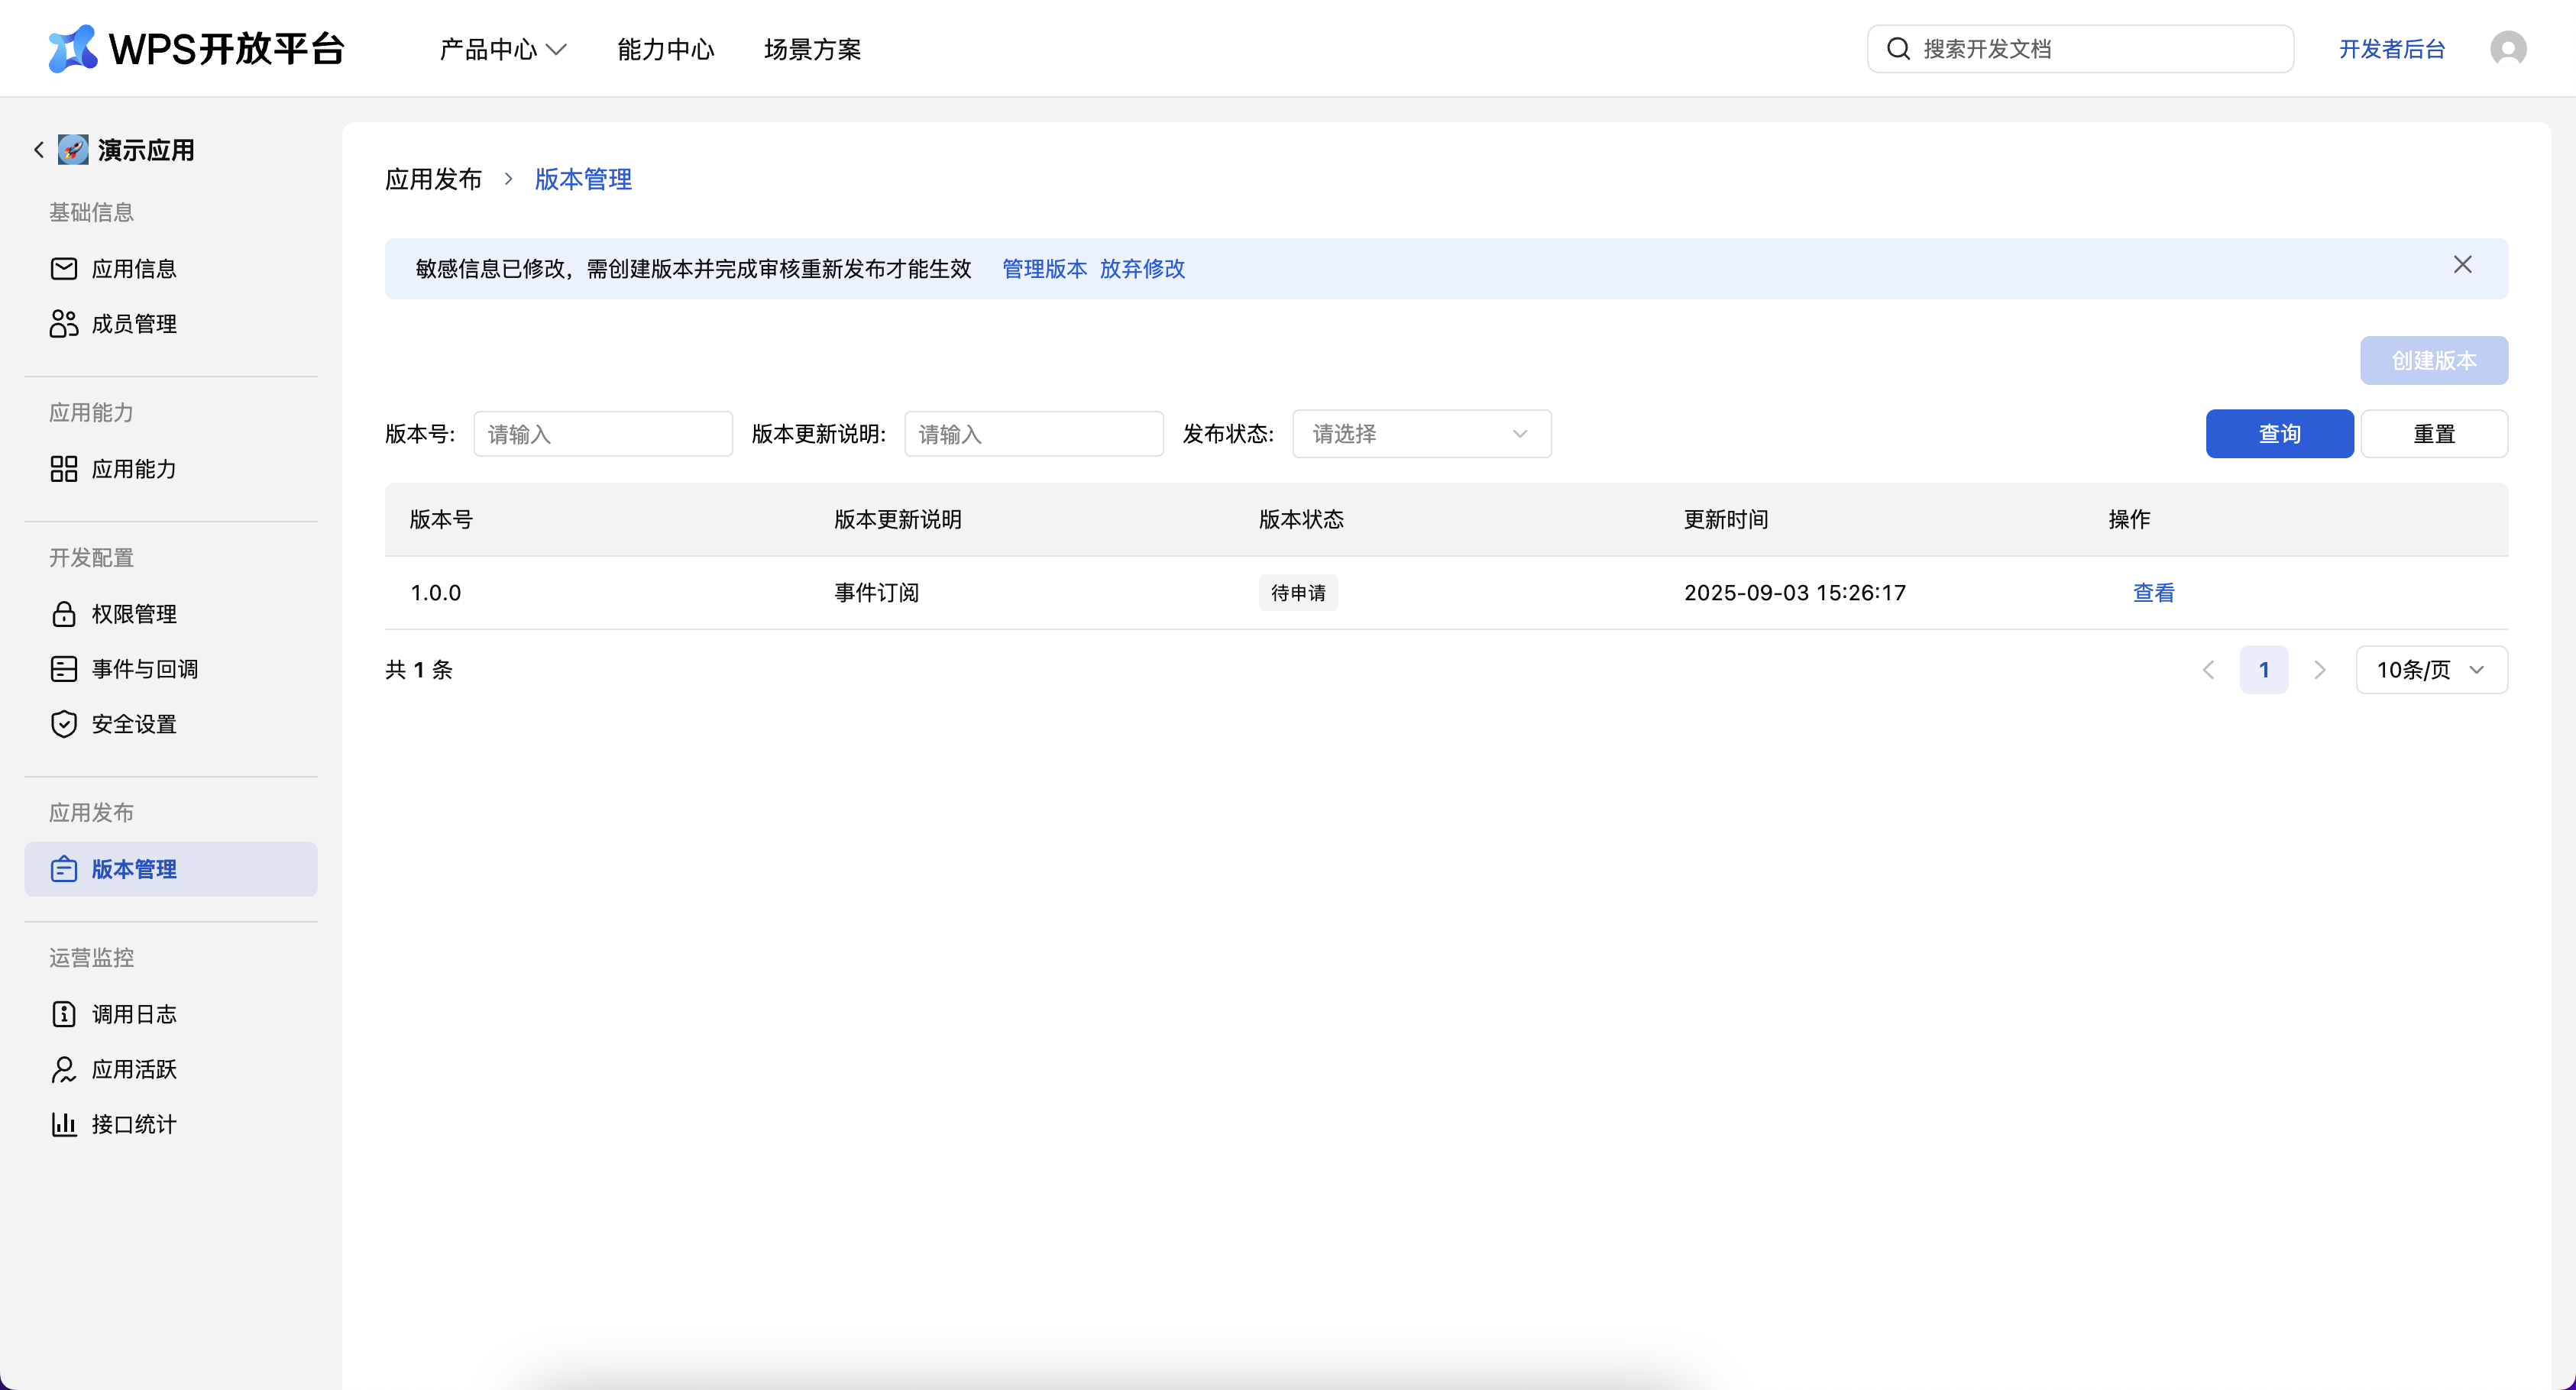The height and width of the screenshot is (1390, 2576).
Task: Select the 安全设置 shield icon
Action: point(63,724)
